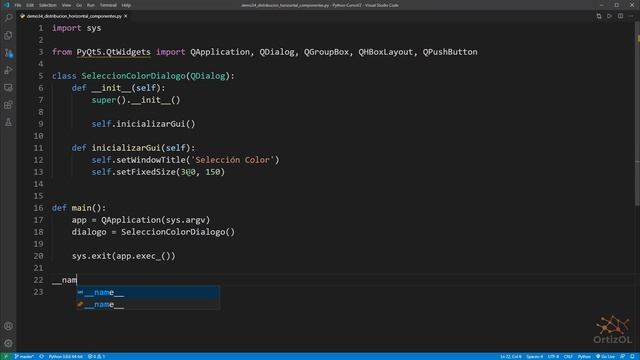This screenshot has width=640, height=360.
Task: Click the remote window indicator in status bar
Action: [x=6, y=356]
